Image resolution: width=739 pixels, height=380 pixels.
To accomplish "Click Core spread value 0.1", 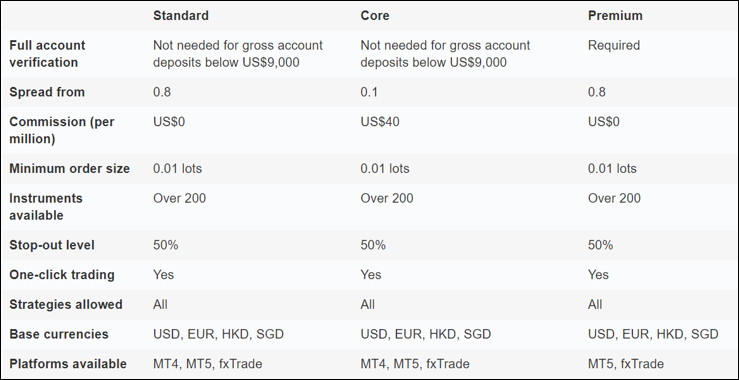I will pyautogui.click(x=369, y=92).
